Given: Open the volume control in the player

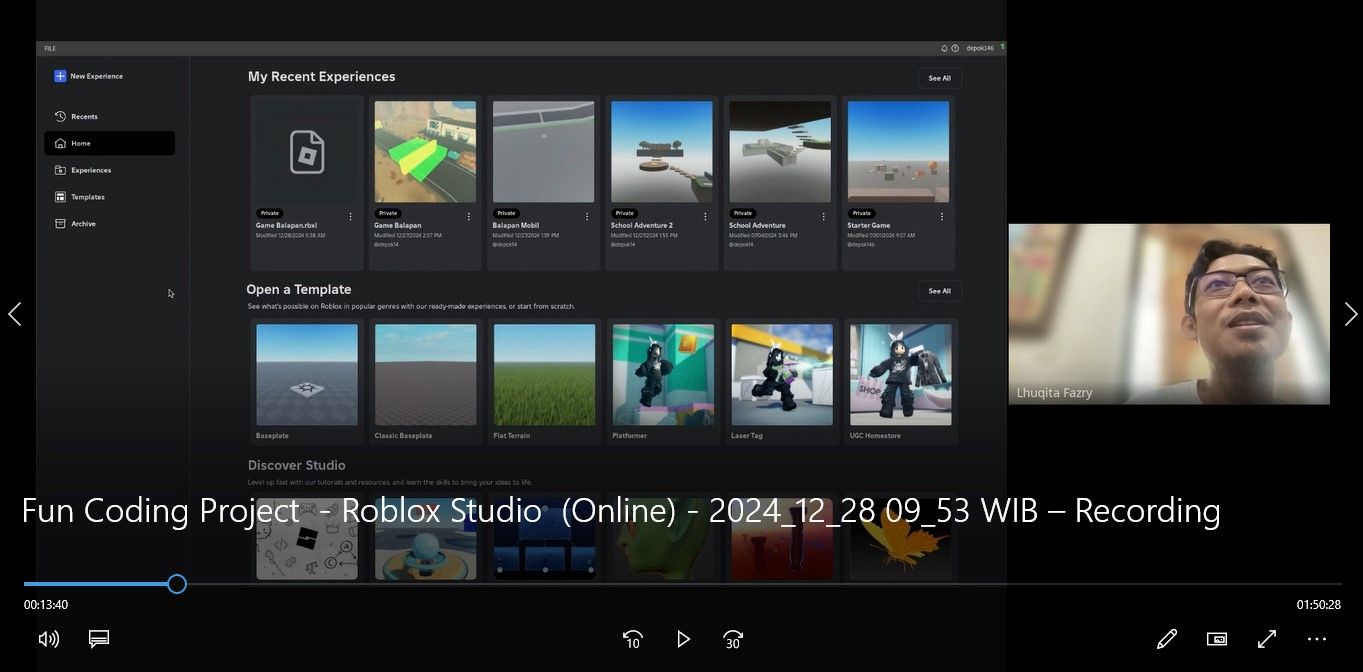Looking at the screenshot, I should click(x=48, y=639).
